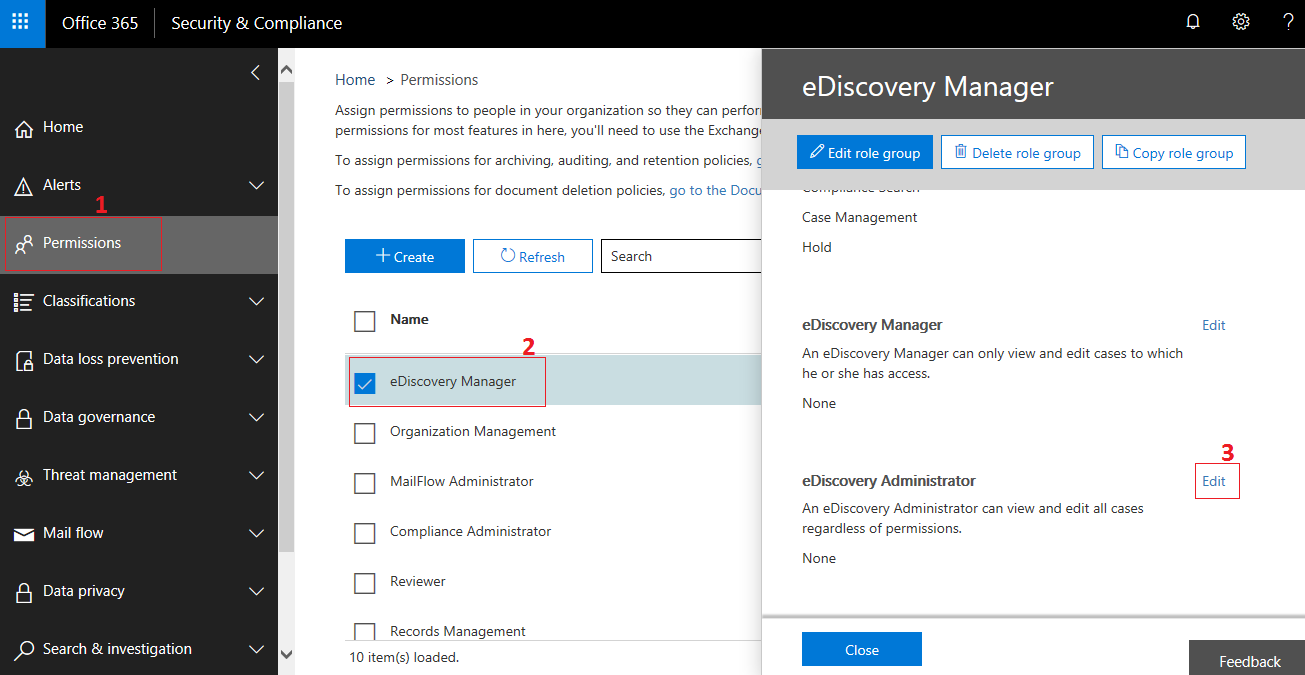This screenshot has width=1305, height=675.
Task: Uncheck the eDiscovery Manager checkbox
Action: [x=365, y=383]
